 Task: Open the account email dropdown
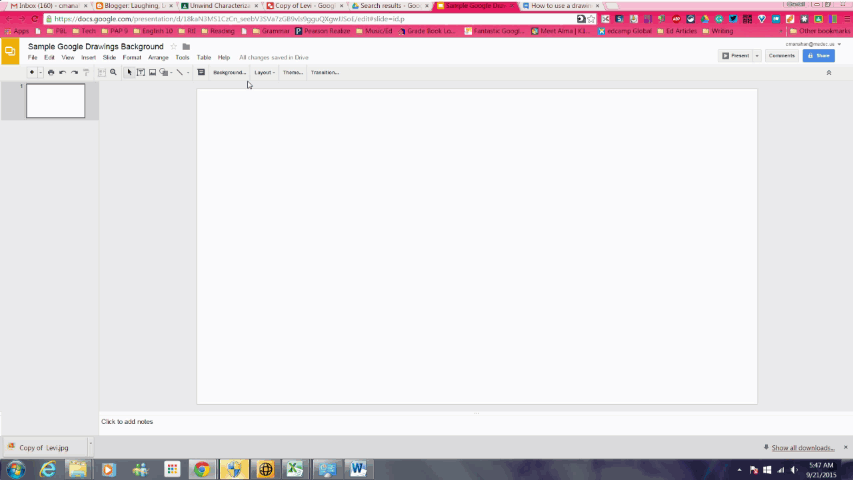tap(813, 44)
